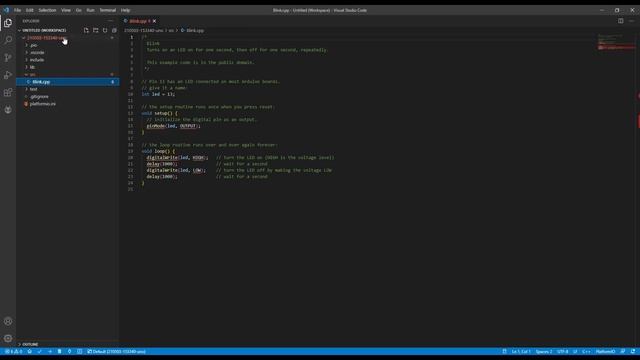Click PlatformIO Upload arrow in status bar
Image resolution: width=640 pixels, height=360 pixels.
49,351
